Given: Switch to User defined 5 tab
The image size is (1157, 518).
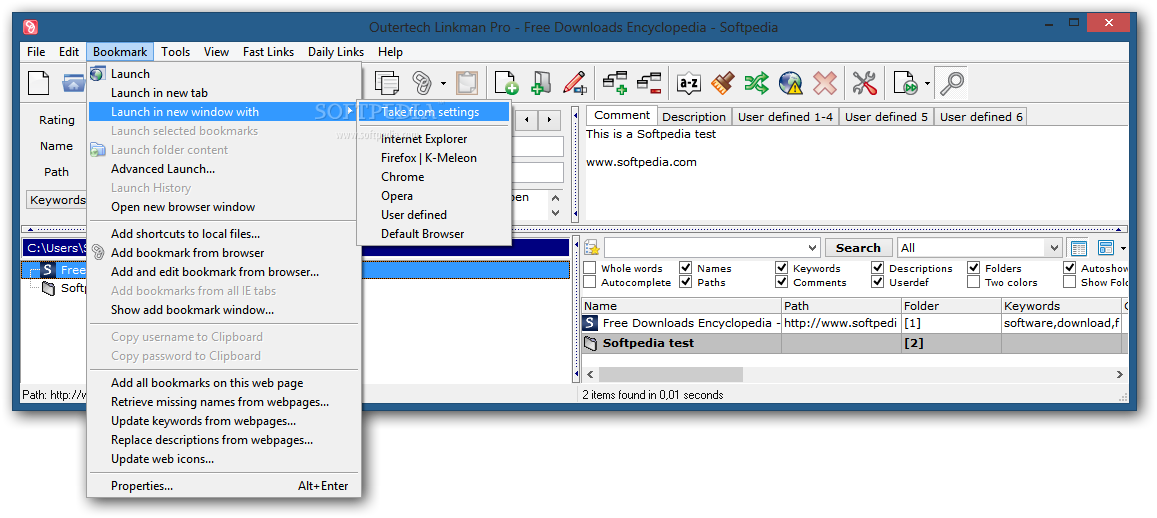Looking at the screenshot, I should coord(886,117).
